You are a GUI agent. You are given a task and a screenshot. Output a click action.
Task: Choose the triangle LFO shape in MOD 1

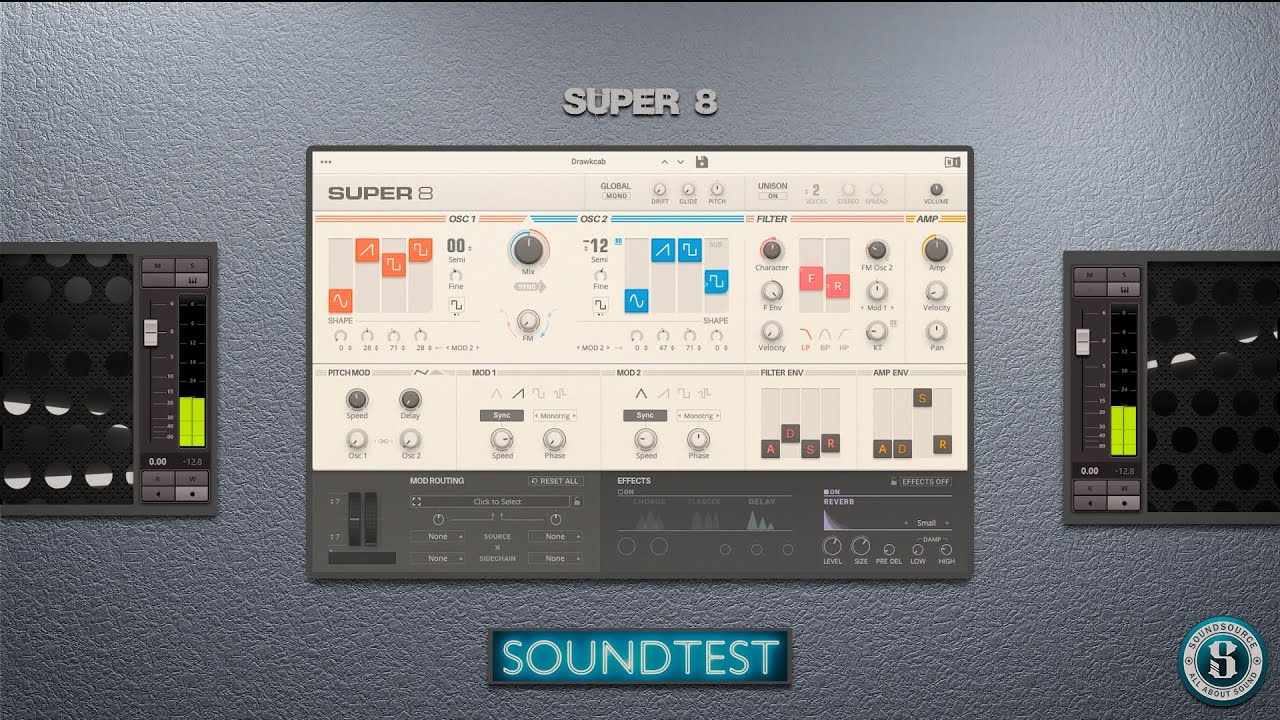[x=497, y=394]
